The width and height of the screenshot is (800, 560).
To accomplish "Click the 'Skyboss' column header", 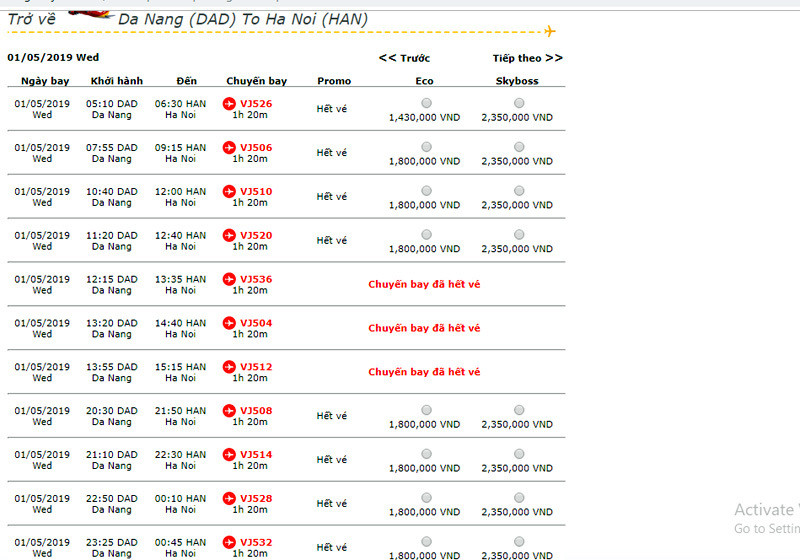I will pos(517,81).
